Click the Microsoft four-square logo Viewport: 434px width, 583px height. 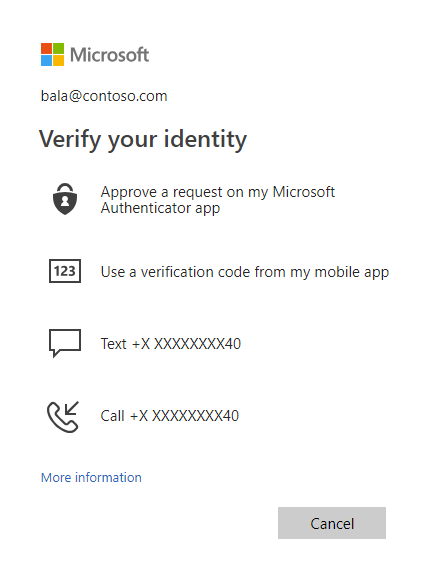(52, 54)
